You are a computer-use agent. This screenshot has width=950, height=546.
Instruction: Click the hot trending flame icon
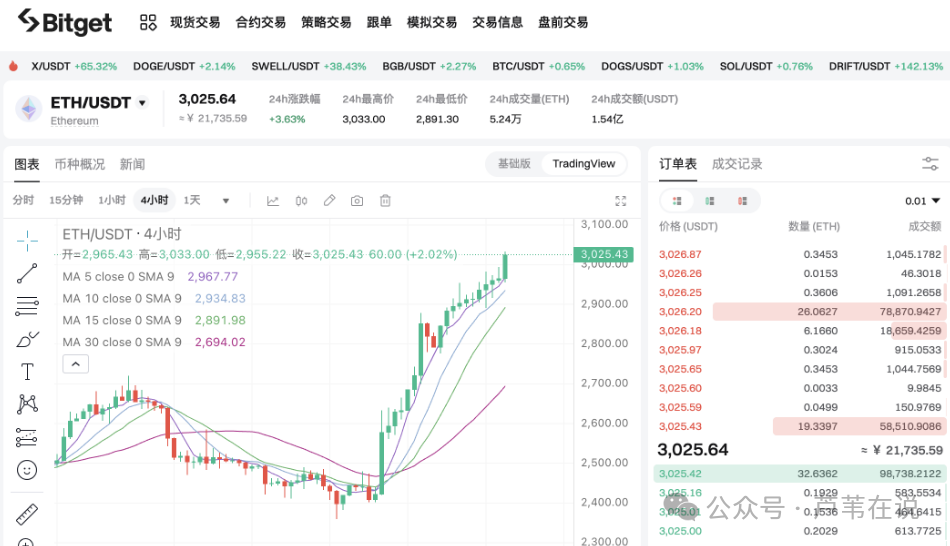coord(13,66)
